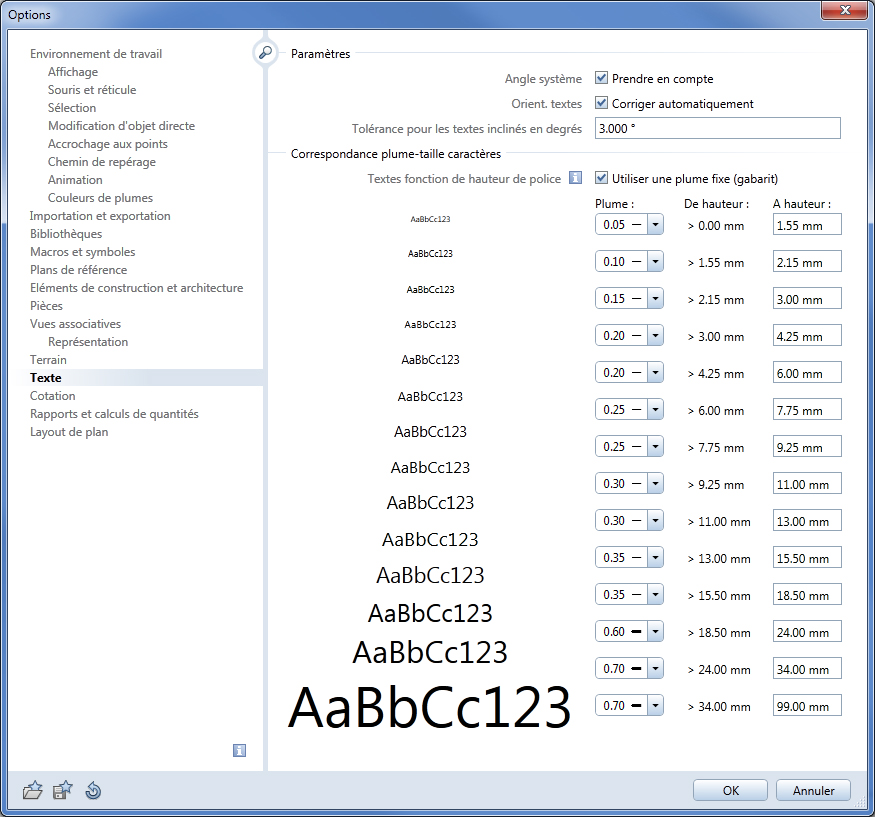This screenshot has height=817, width=875.
Task: Click the search magnifier icon
Action: click(266, 53)
